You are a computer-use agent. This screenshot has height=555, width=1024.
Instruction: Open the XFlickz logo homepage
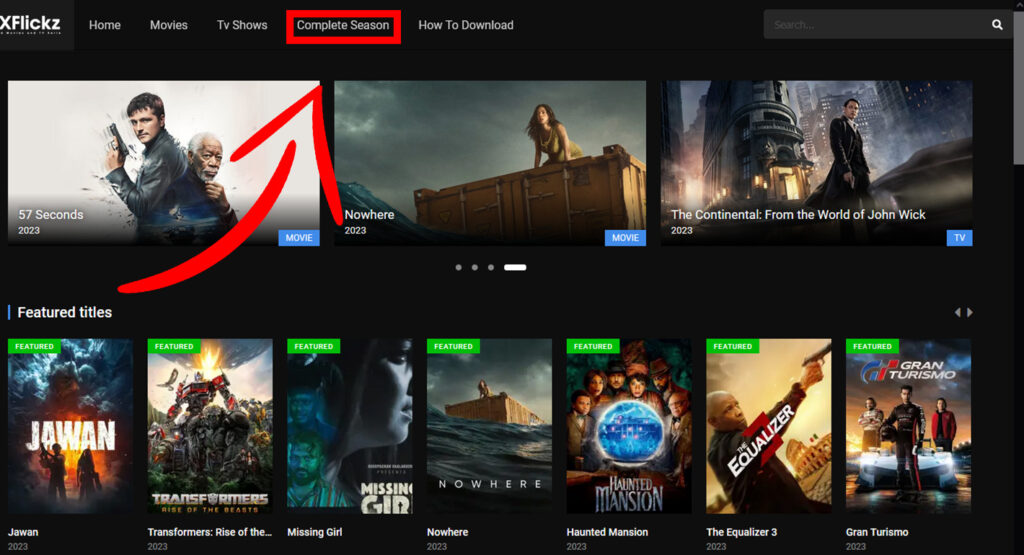(x=31, y=24)
